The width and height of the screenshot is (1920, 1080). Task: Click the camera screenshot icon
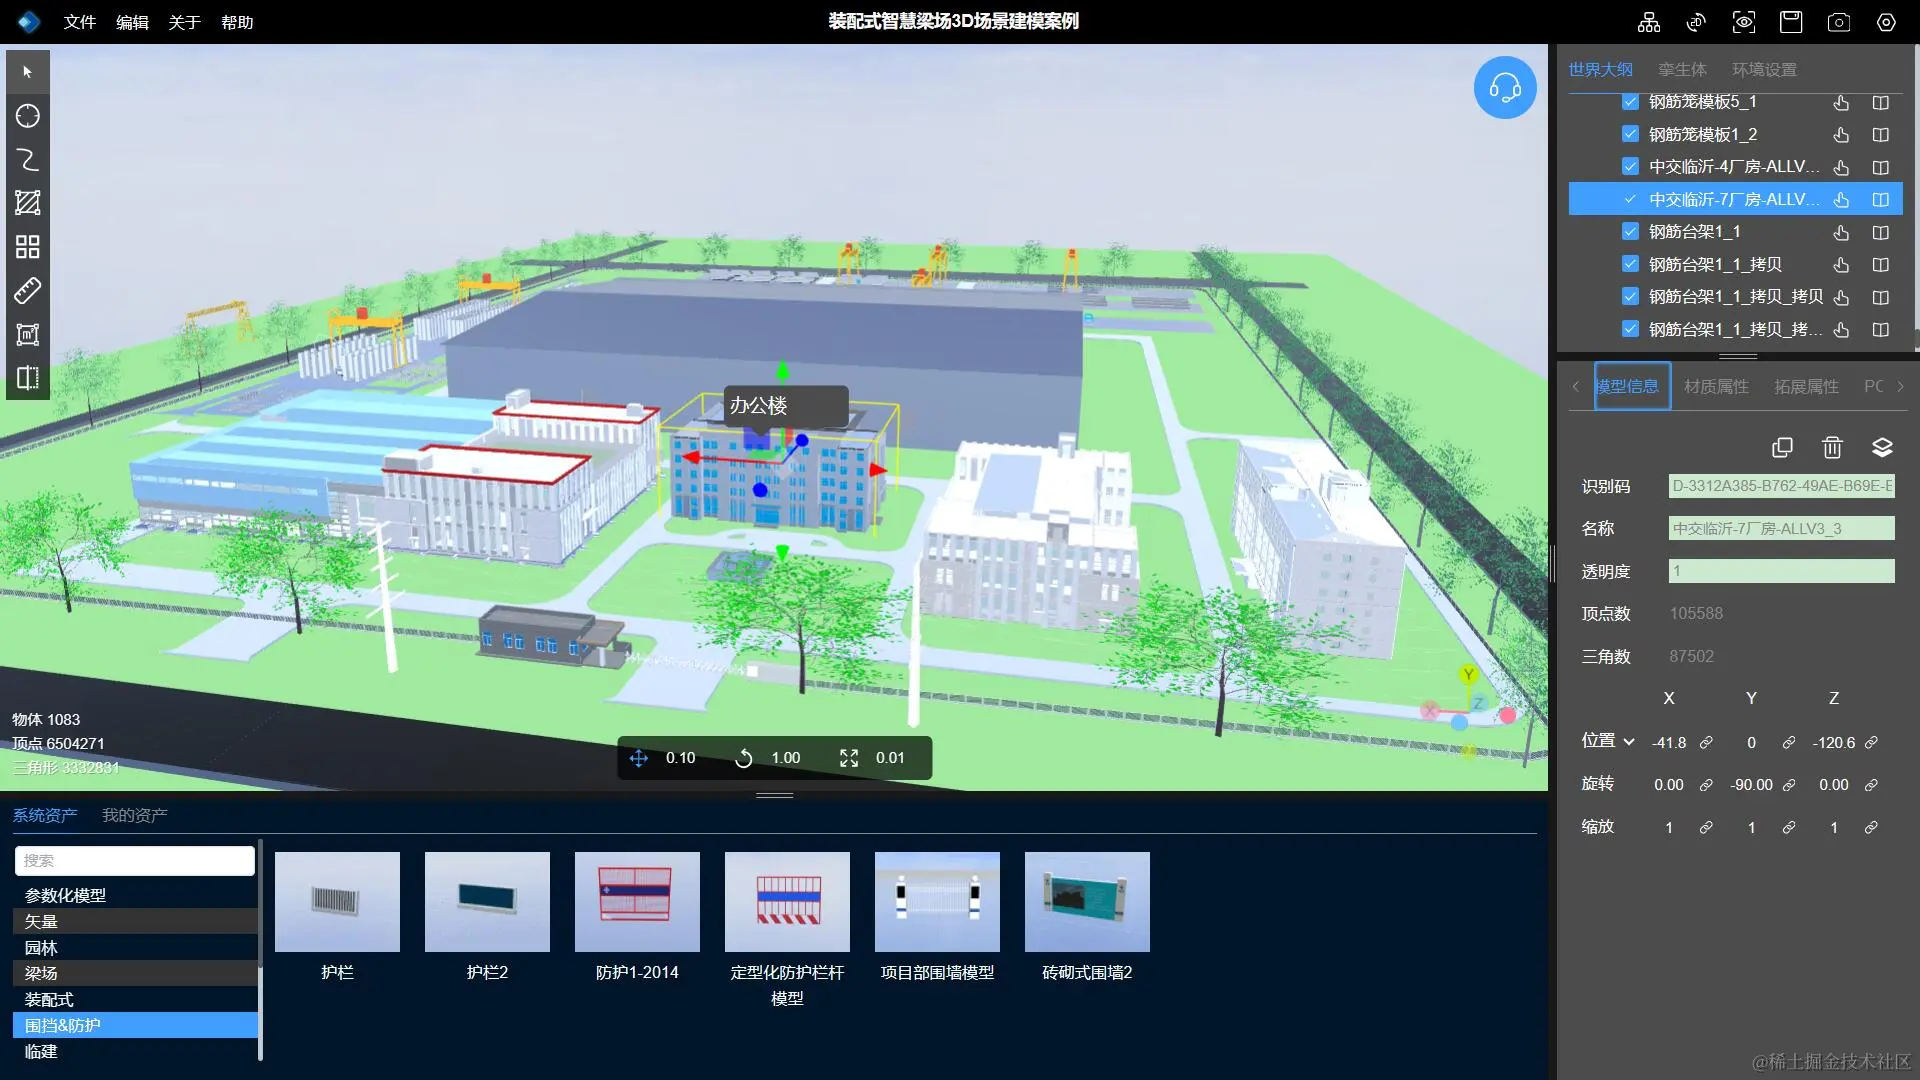(1838, 22)
